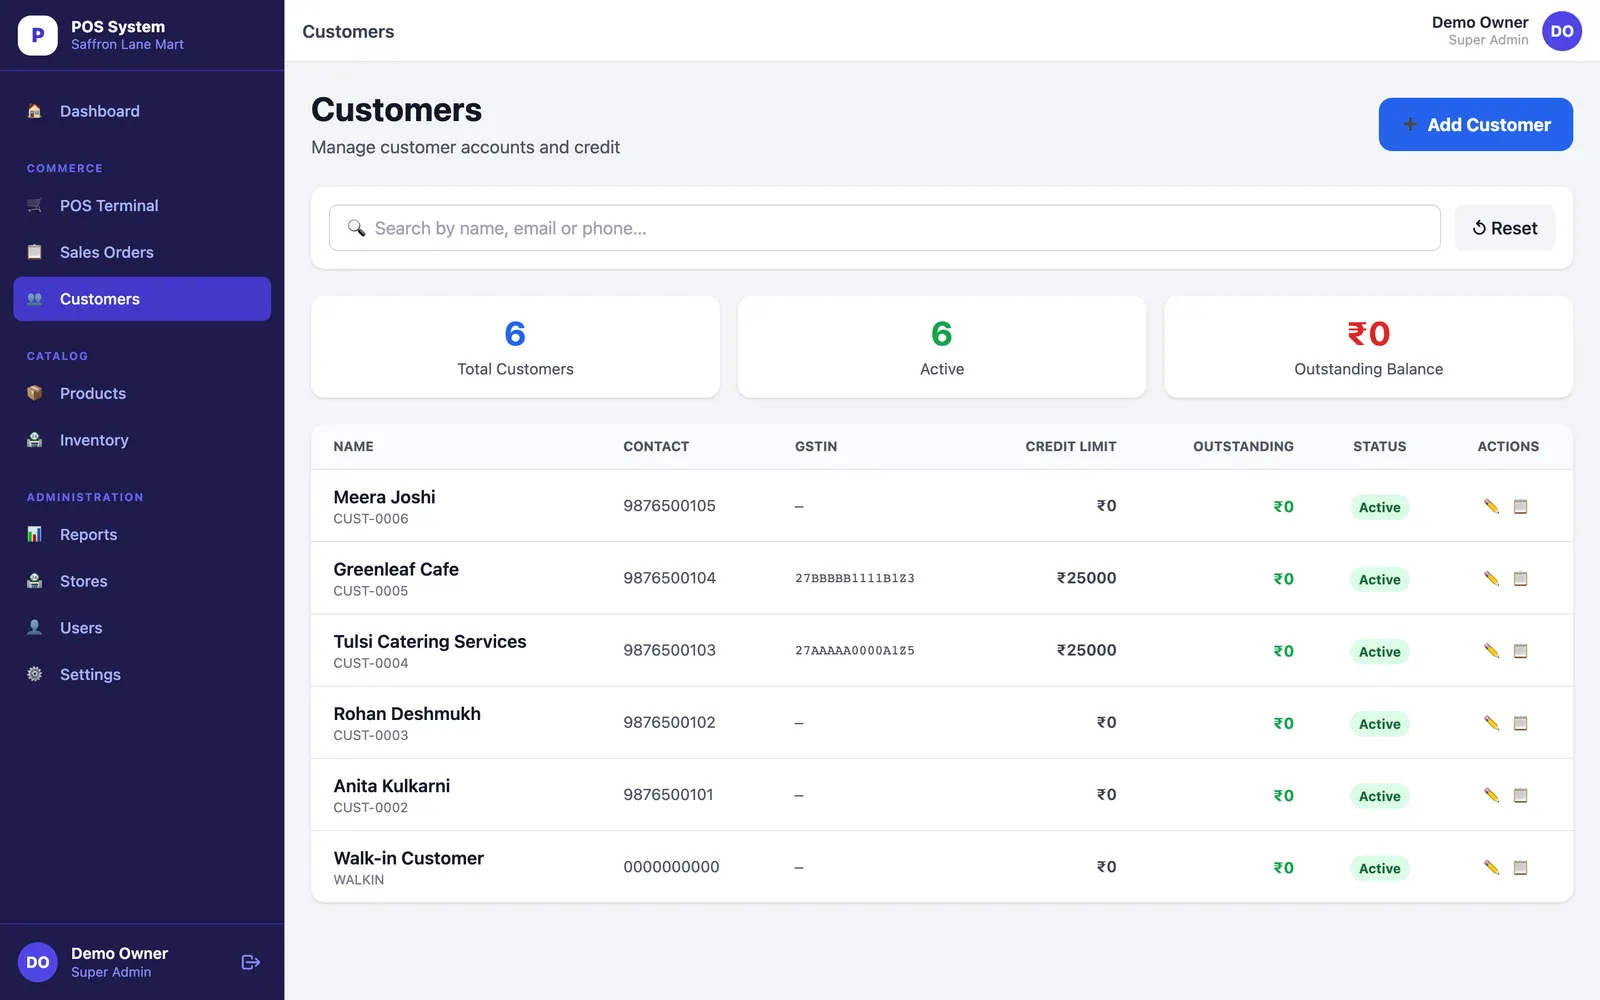The image size is (1600, 1000).
Task: Select GSTIN 27BBBBB1111B1Z3
Action: pyautogui.click(x=855, y=578)
